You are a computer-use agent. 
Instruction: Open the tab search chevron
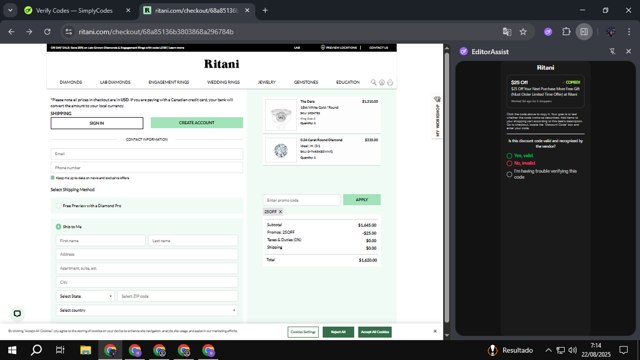[10, 11]
